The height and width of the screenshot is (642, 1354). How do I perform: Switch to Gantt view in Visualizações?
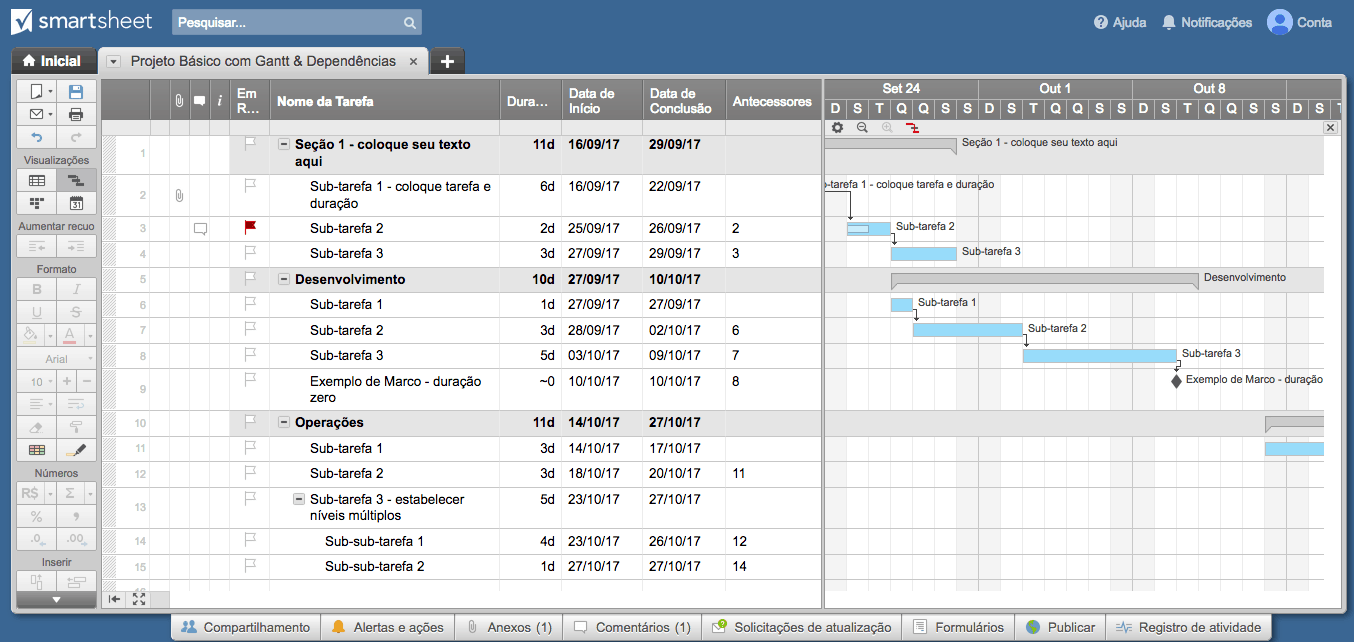(x=76, y=181)
